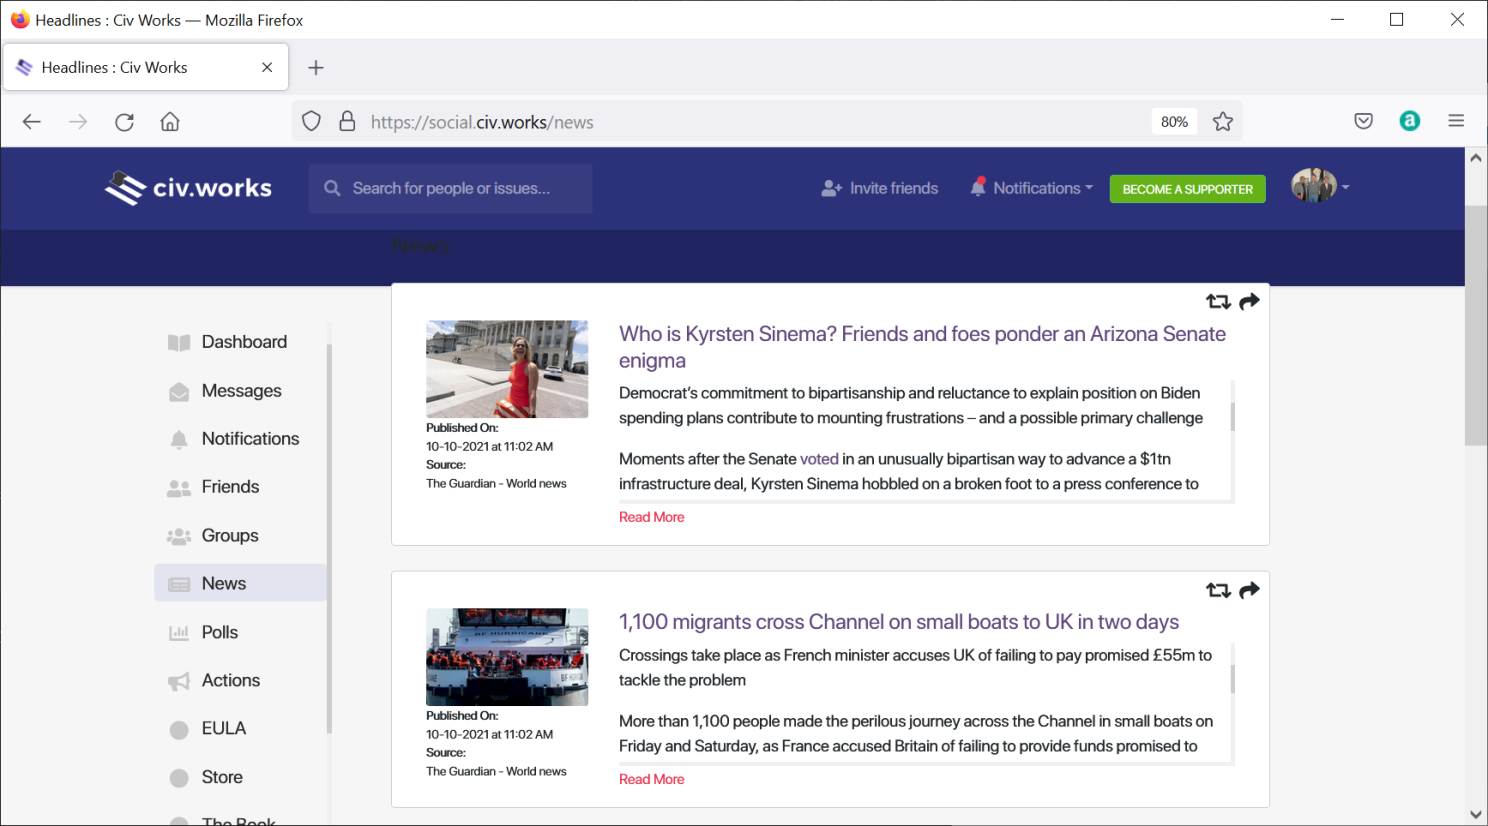Image resolution: width=1488 pixels, height=826 pixels.
Task: Click Read More on the Sinema article
Action: pos(651,517)
